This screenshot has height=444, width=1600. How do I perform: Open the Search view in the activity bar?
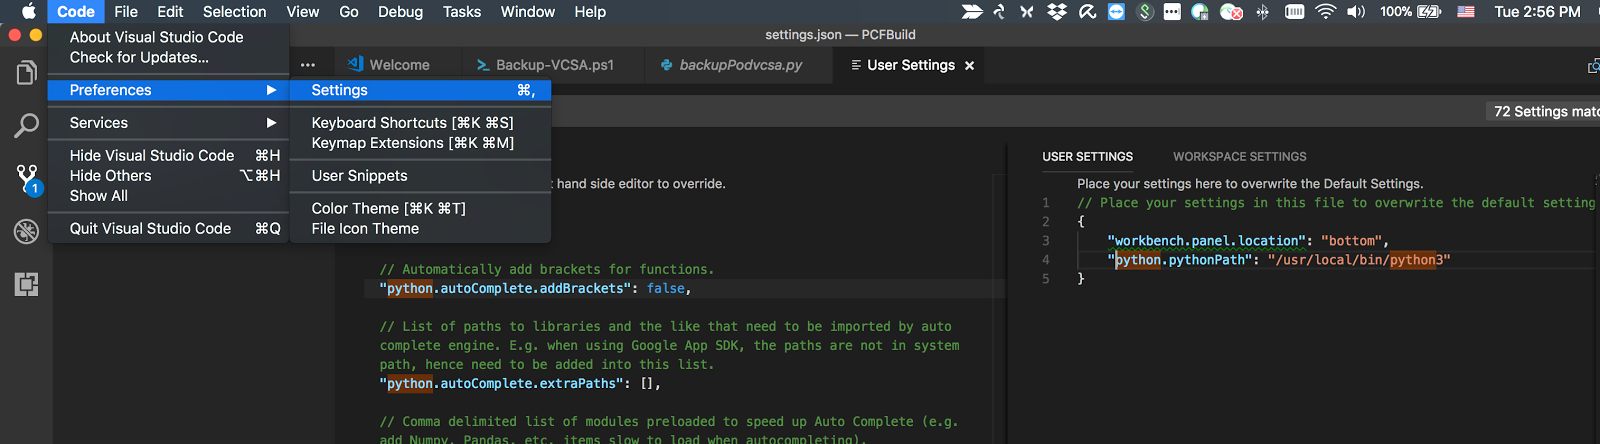[27, 125]
